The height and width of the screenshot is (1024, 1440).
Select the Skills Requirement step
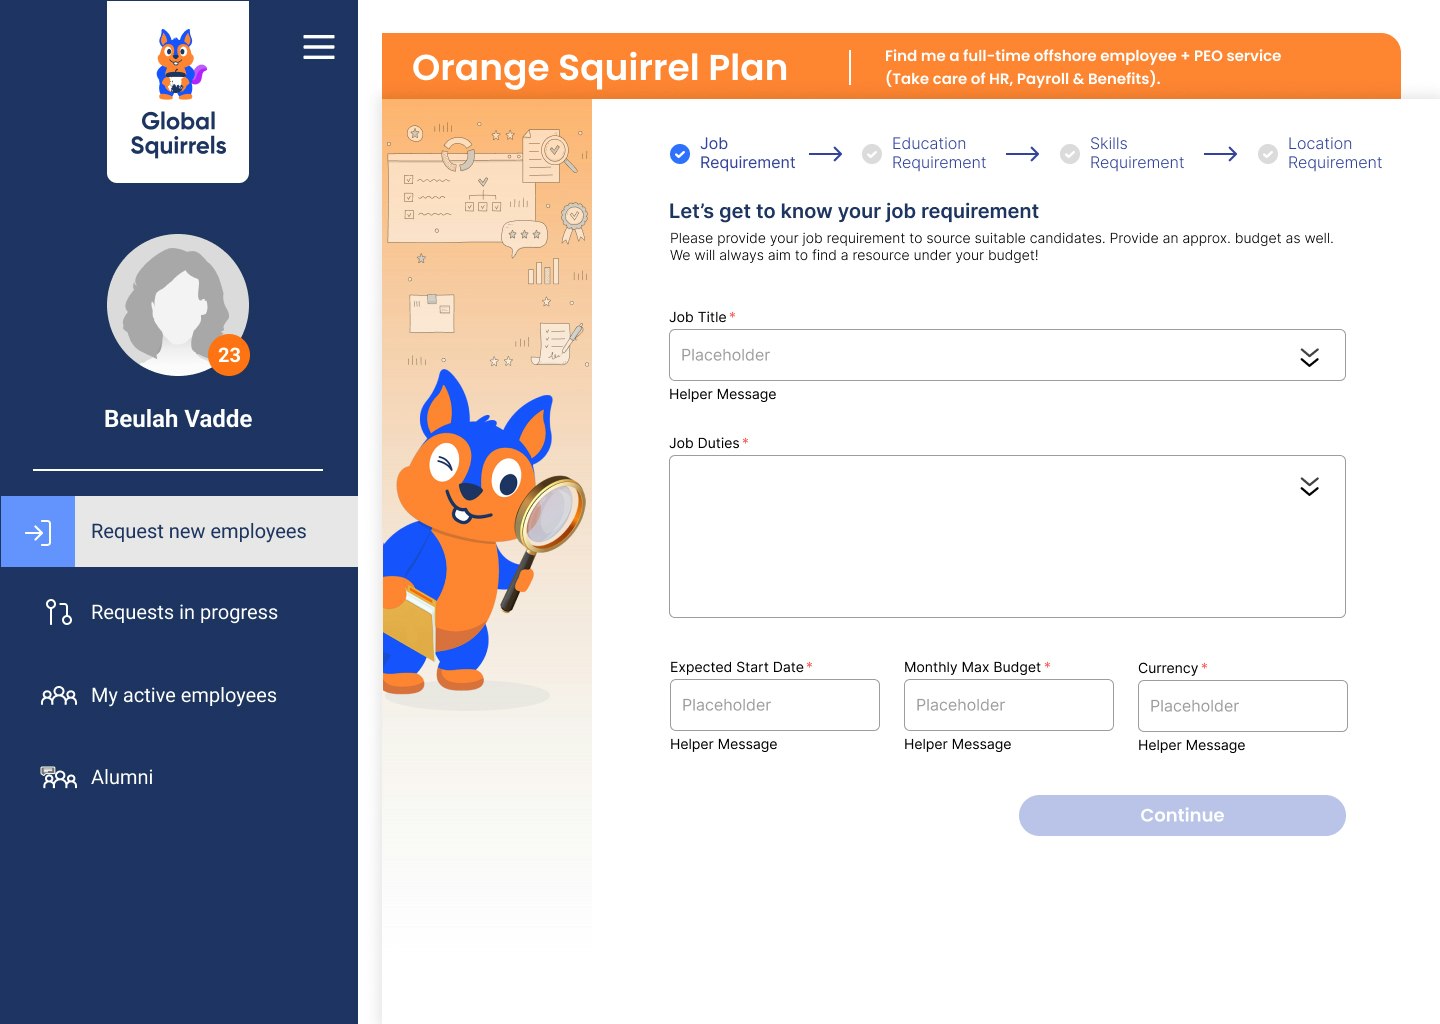point(1137,153)
